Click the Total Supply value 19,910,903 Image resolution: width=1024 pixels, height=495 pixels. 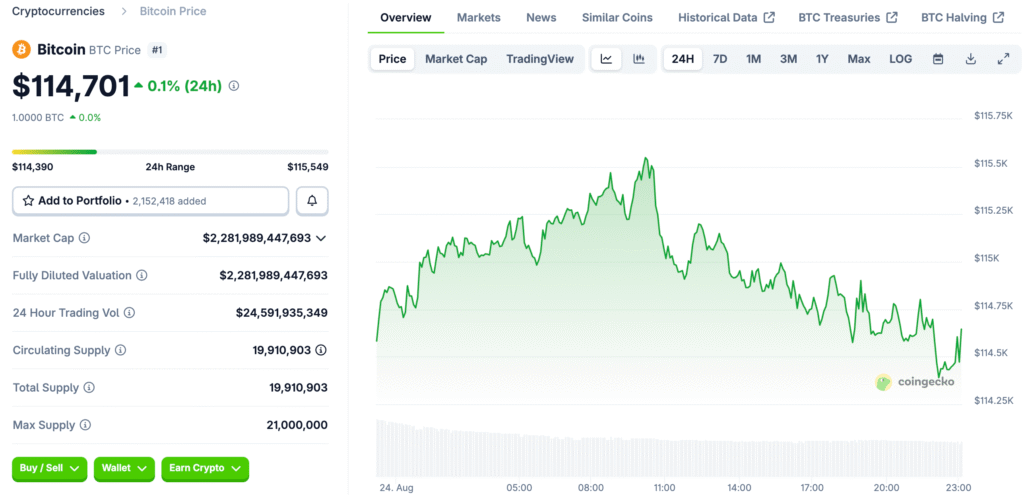[298, 388]
